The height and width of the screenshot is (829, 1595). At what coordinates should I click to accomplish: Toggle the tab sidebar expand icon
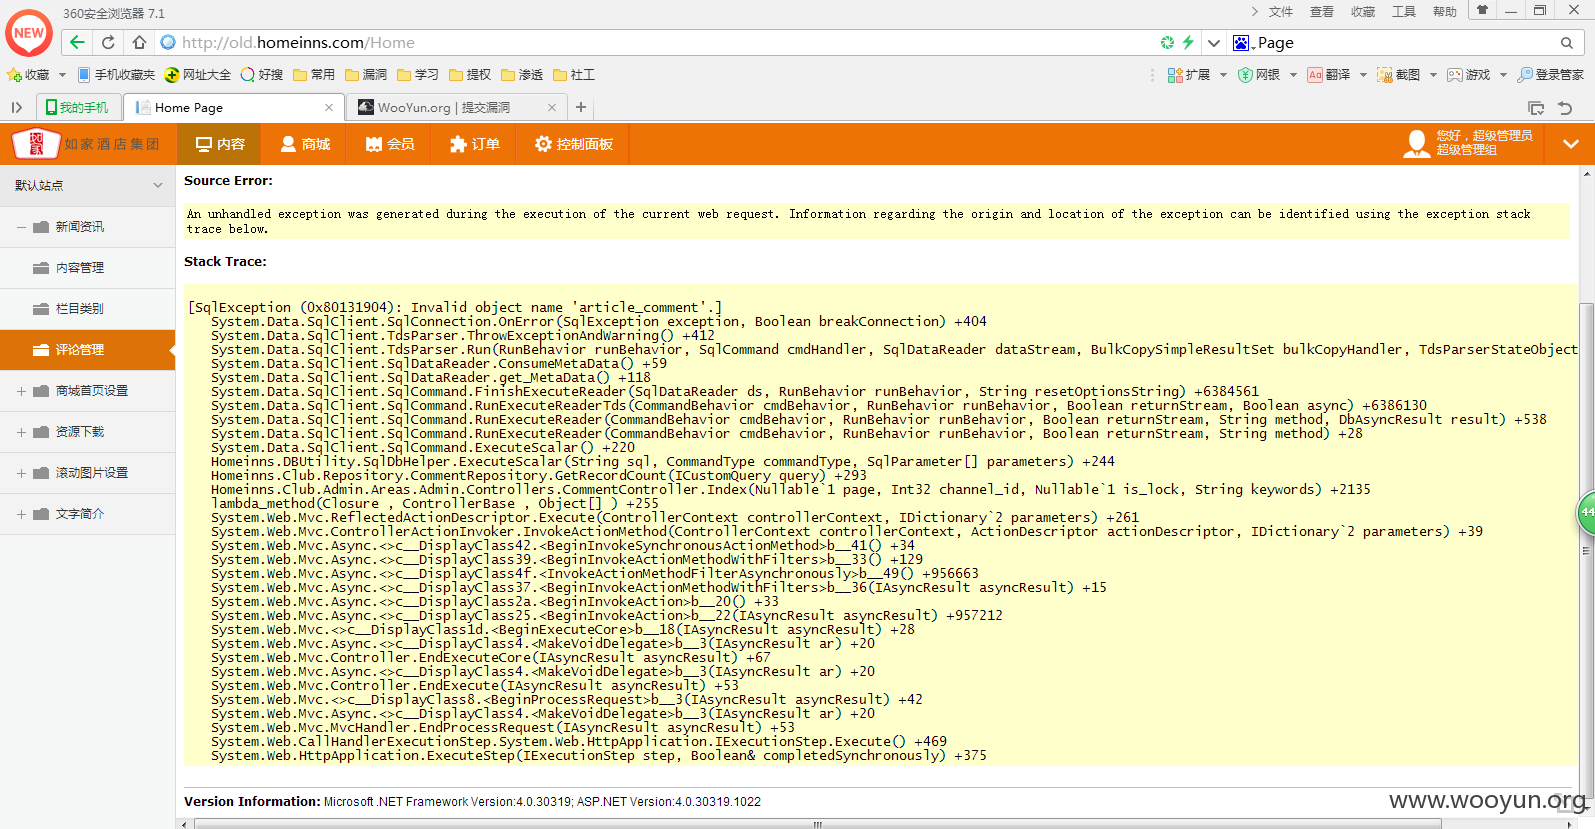pos(16,107)
